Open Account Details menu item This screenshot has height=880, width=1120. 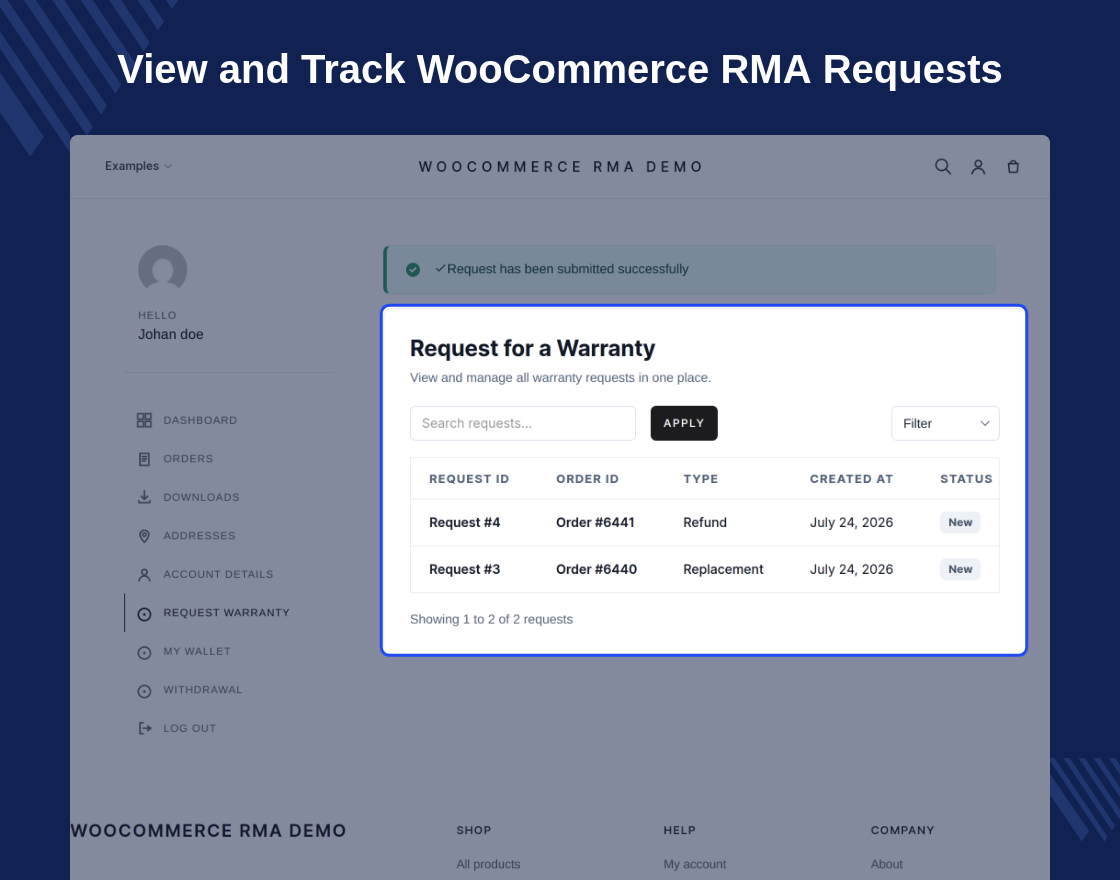219,574
